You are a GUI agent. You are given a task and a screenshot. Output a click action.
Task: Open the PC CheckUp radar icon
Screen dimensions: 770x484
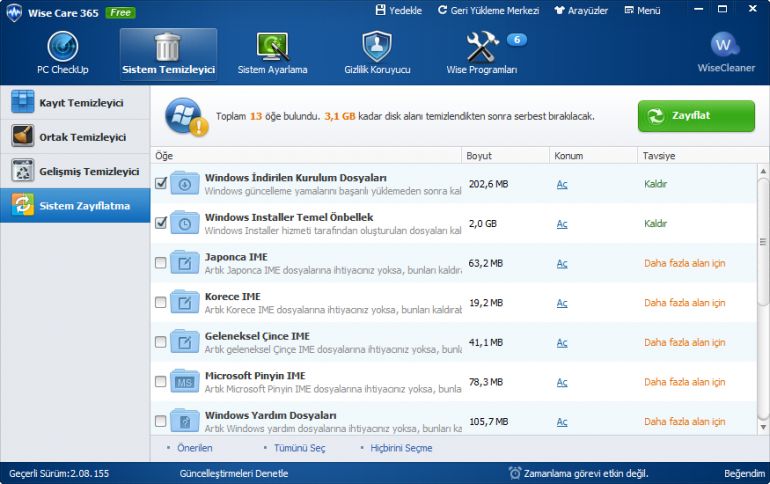click(63, 47)
